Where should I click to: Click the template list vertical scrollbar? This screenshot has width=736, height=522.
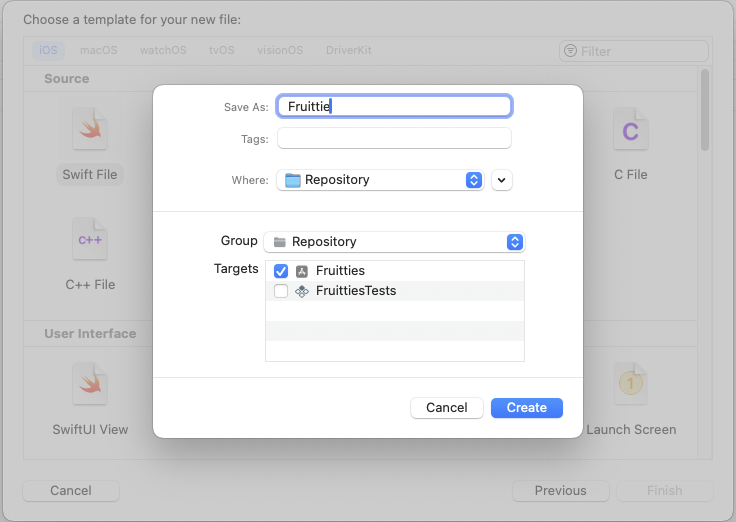[705, 110]
